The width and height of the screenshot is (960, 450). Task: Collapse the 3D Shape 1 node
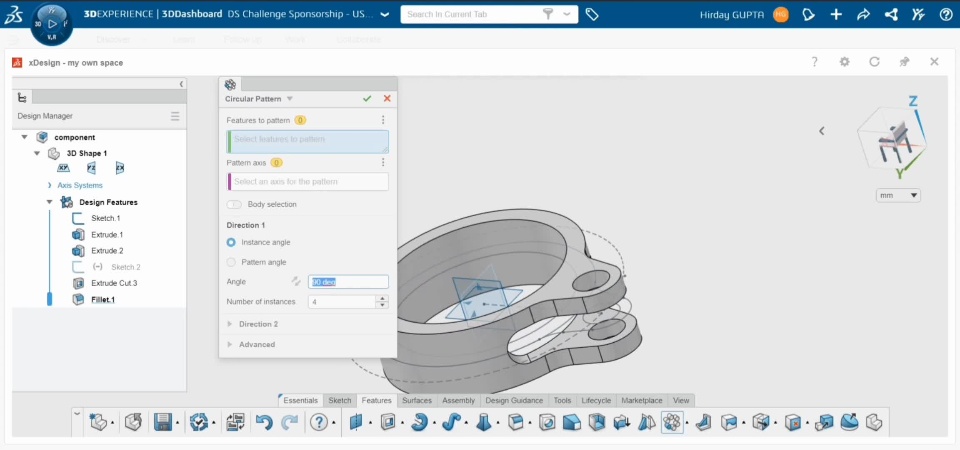click(37, 153)
